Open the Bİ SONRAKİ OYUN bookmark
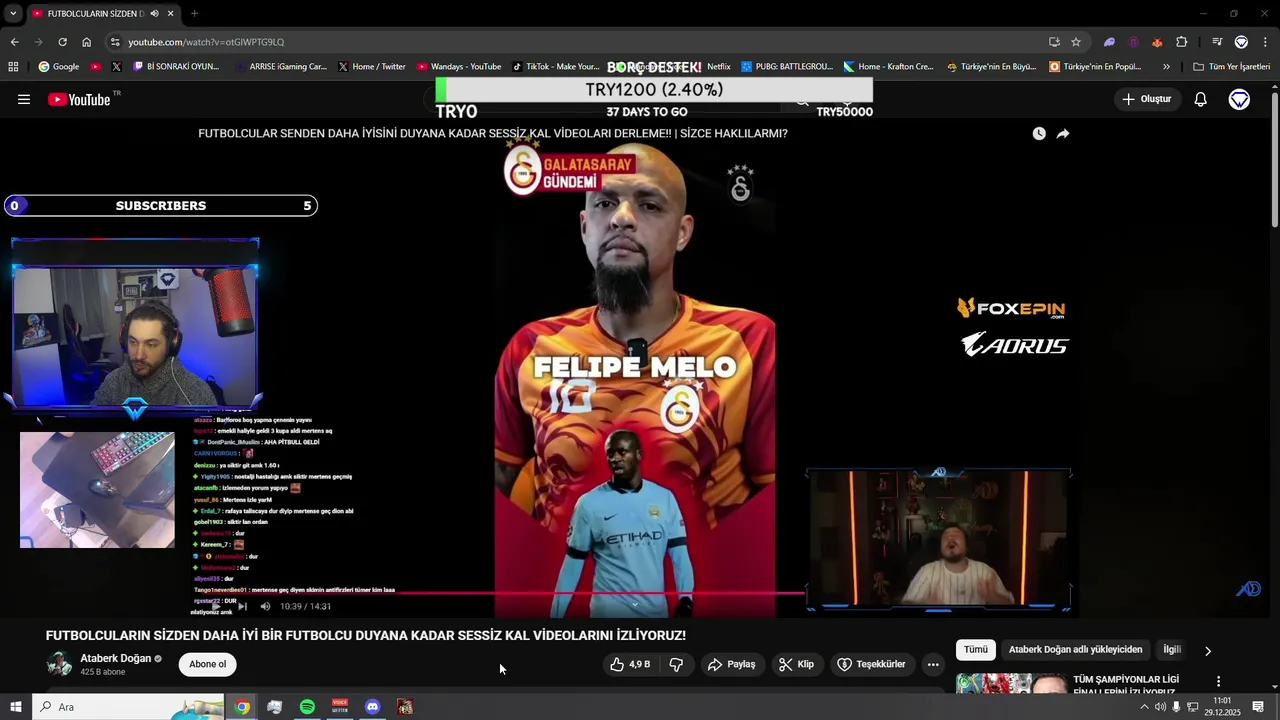Image resolution: width=1280 pixels, height=720 pixels. coord(176,67)
